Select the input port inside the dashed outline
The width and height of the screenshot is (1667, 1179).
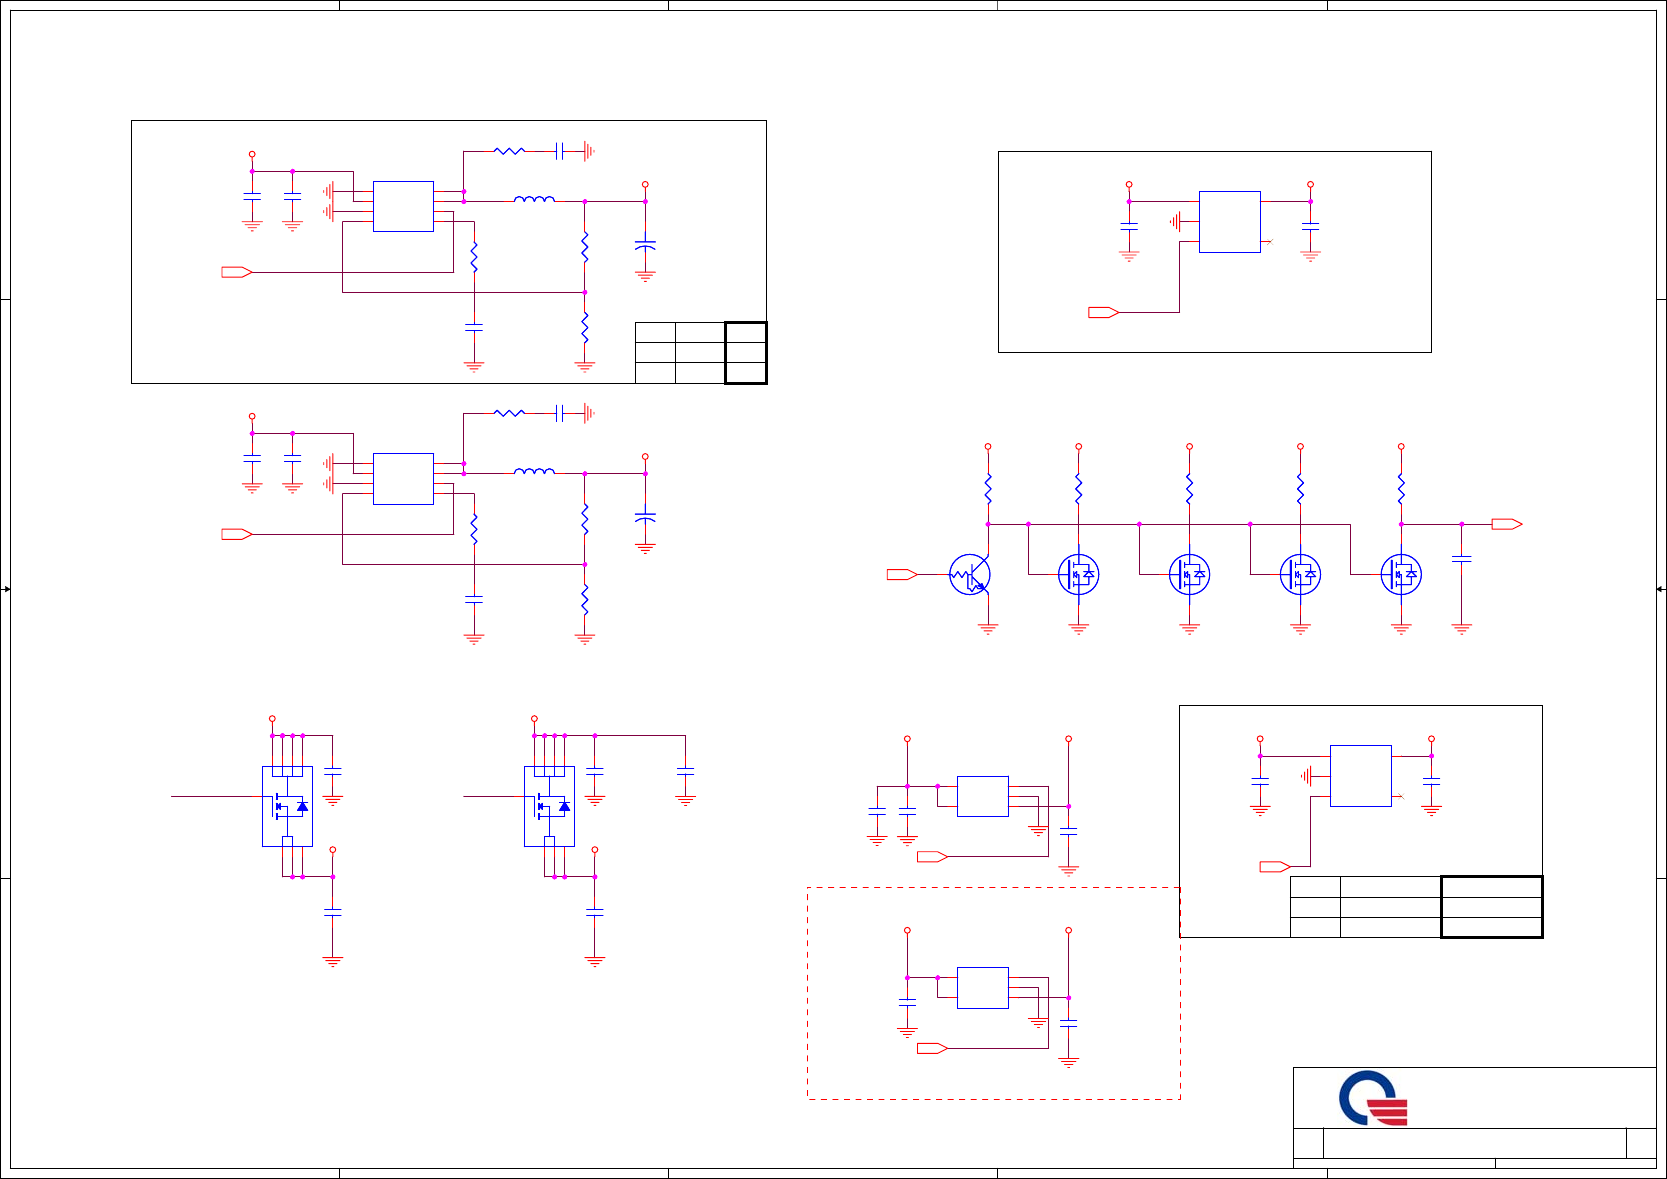(x=932, y=1048)
